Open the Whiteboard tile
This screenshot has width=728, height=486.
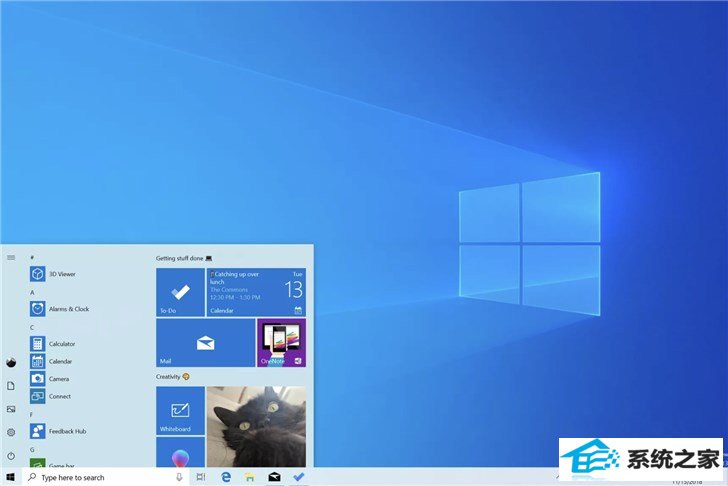click(180, 411)
